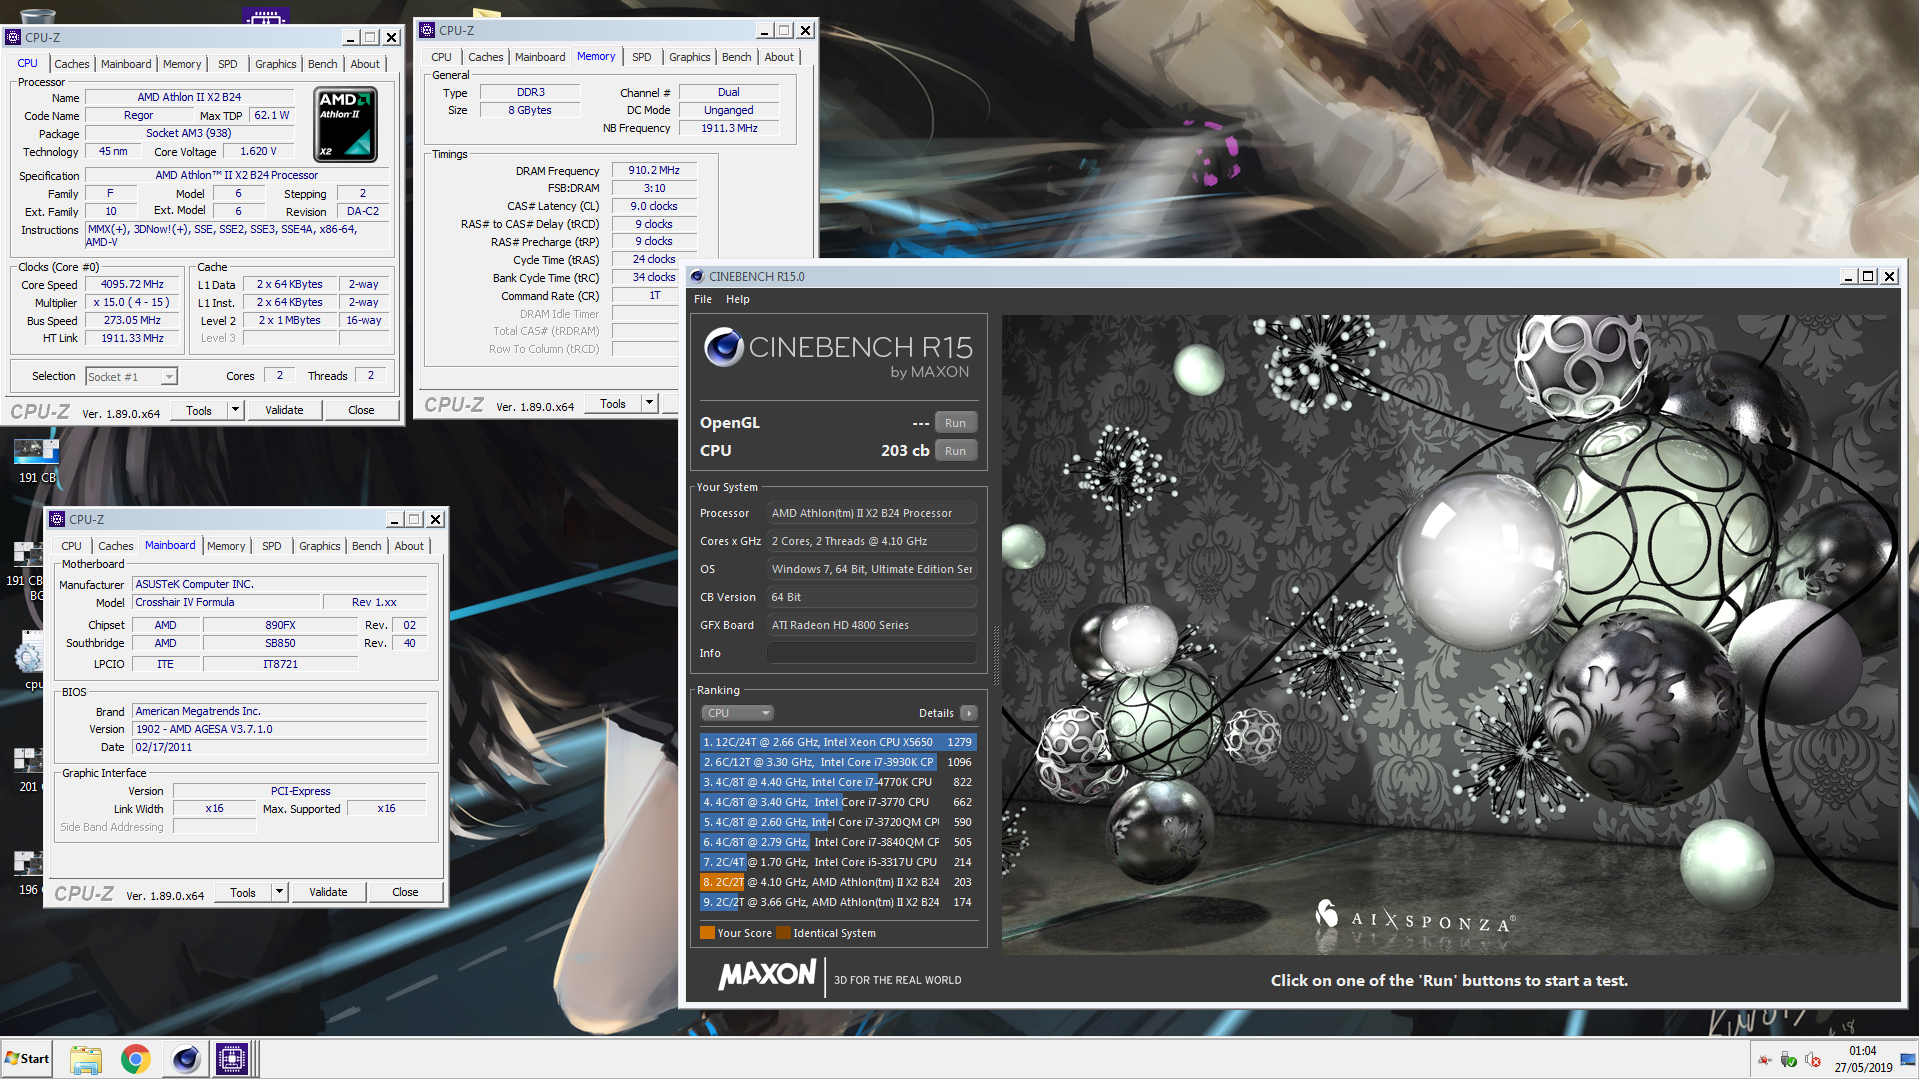Open the Cinebench File menu
Screen dimensions: 1919x1079
(703, 299)
